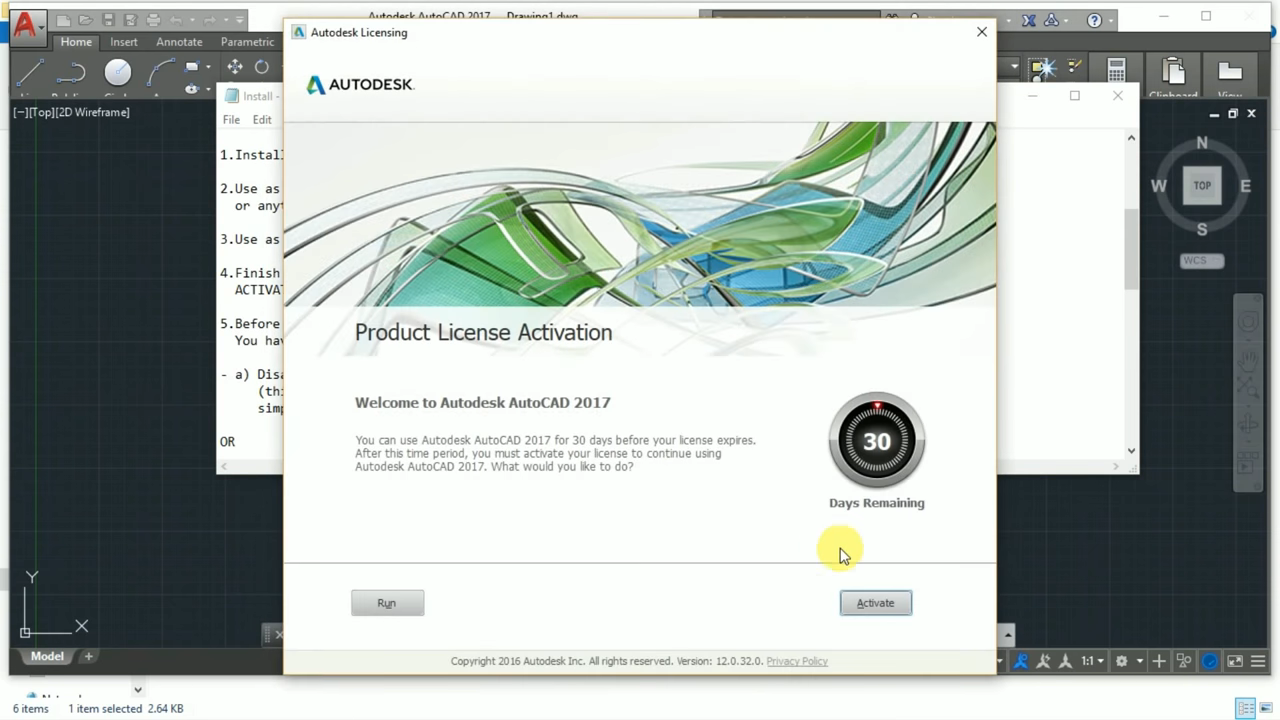
Task: Open the Edit menu in Notepad window
Action: point(262,120)
